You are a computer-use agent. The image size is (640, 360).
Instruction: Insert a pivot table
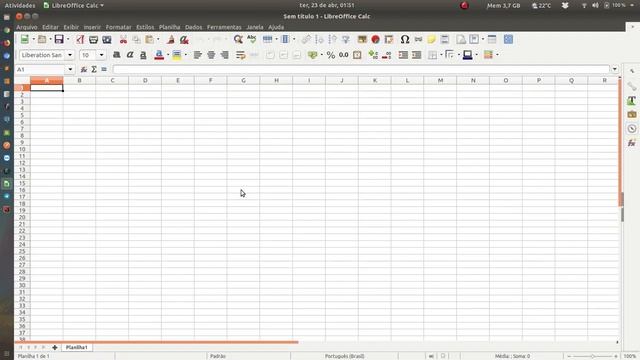pos(389,39)
